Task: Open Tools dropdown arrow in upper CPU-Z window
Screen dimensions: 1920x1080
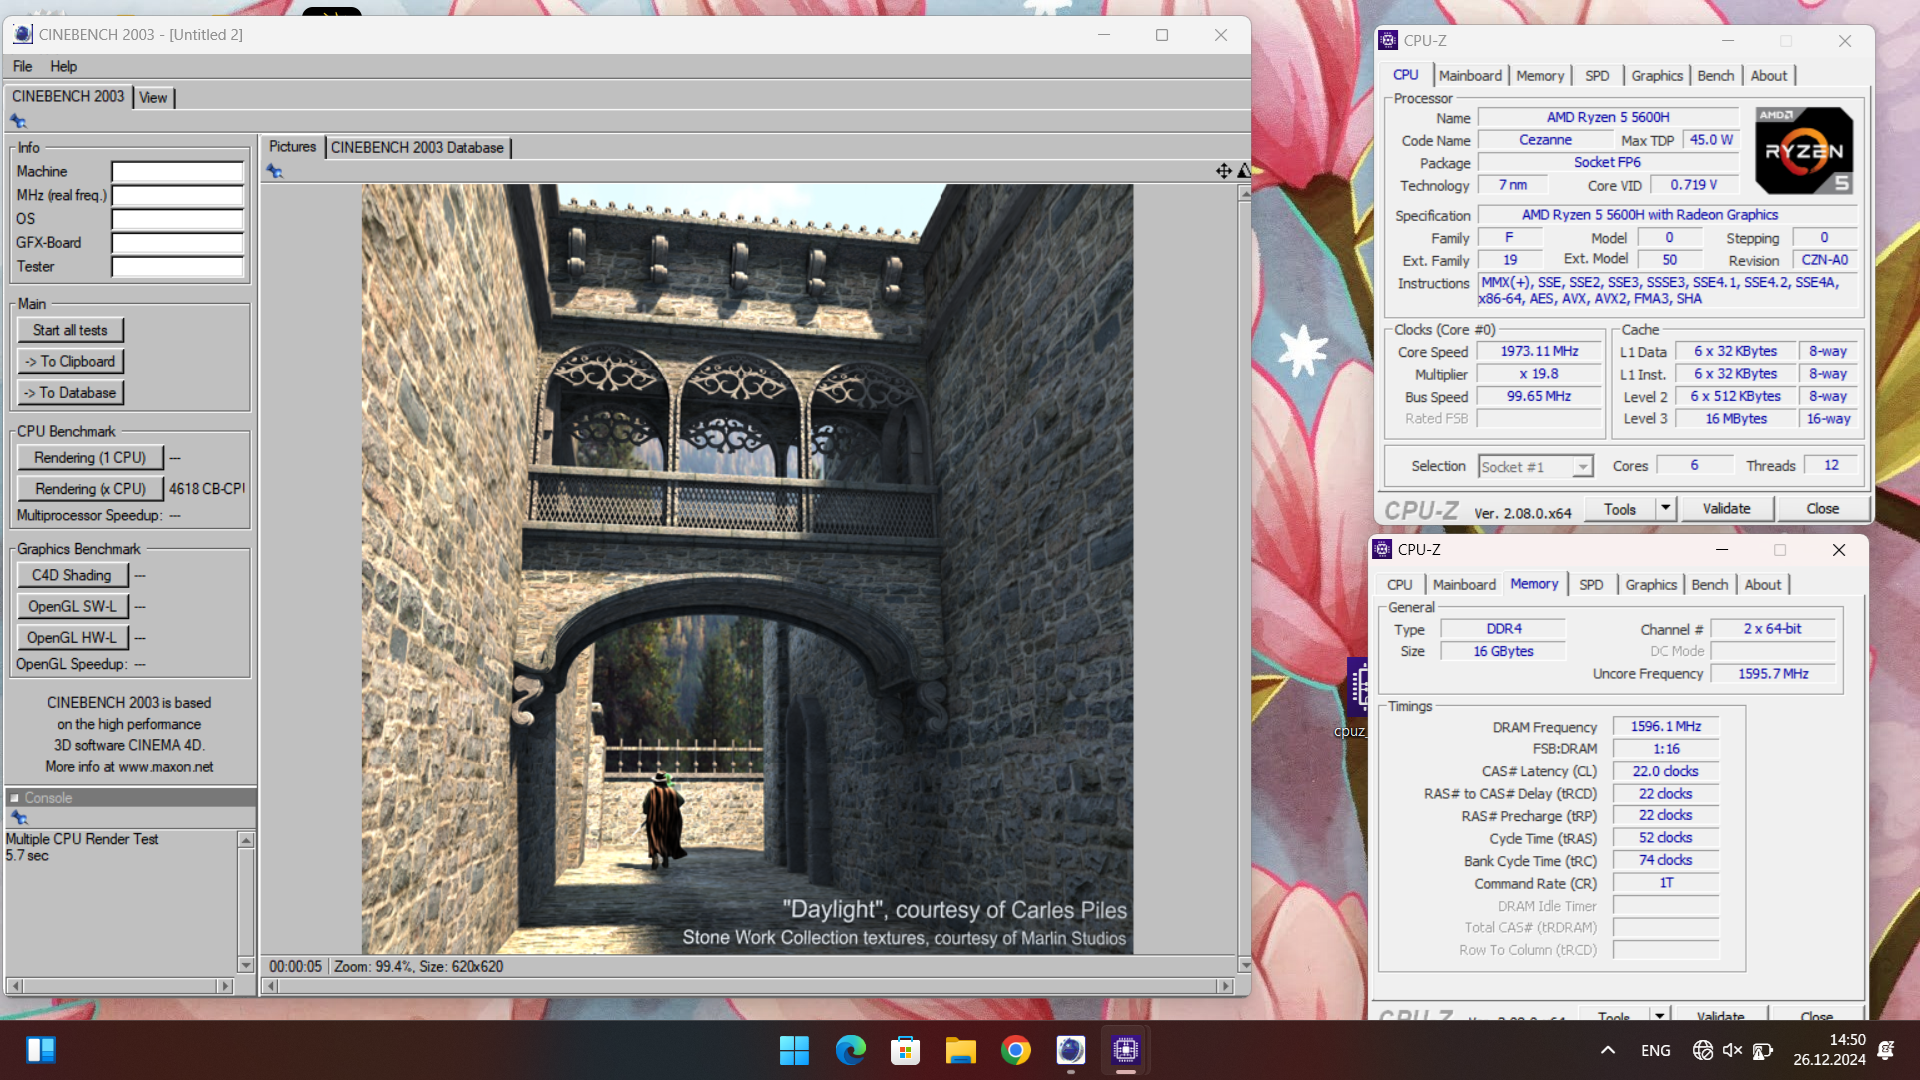Action: (1665, 509)
